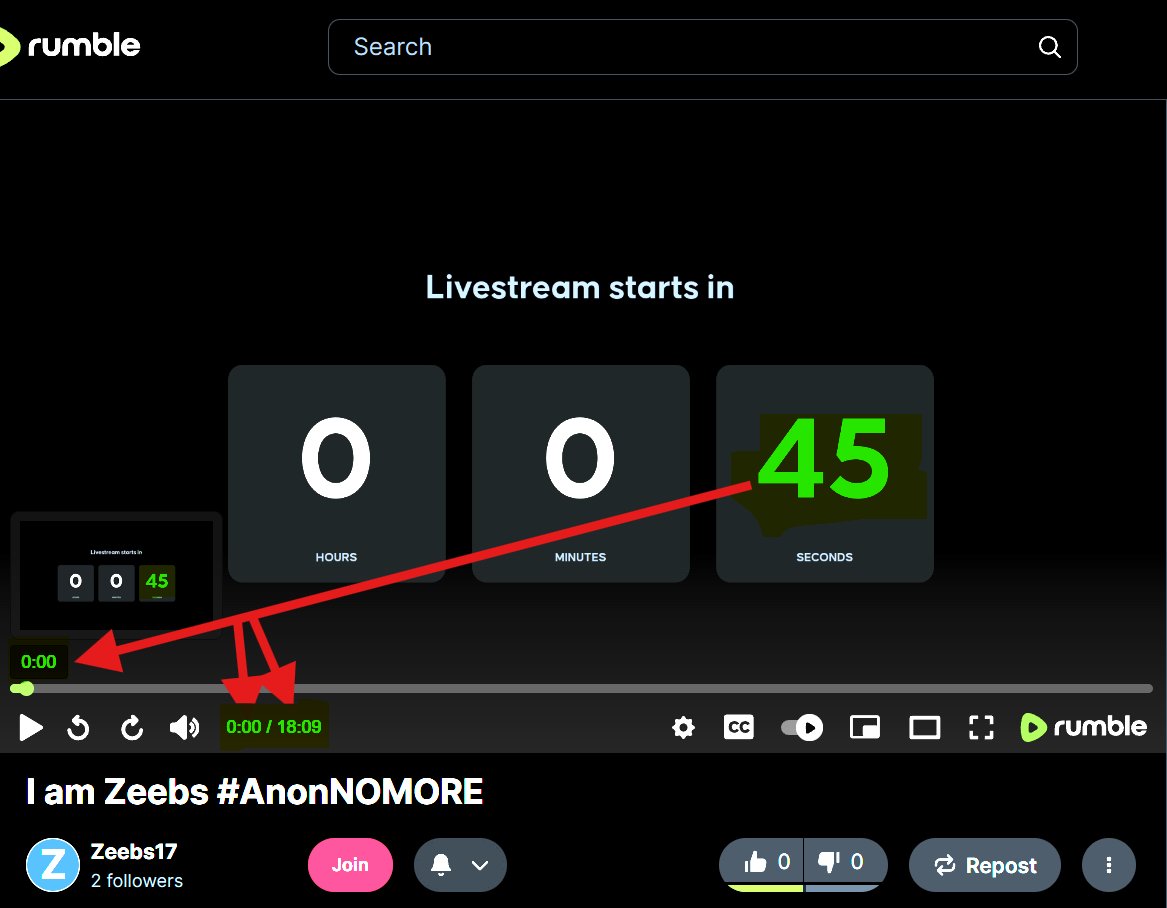Play the video
The width and height of the screenshot is (1167, 908).
tap(31, 727)
